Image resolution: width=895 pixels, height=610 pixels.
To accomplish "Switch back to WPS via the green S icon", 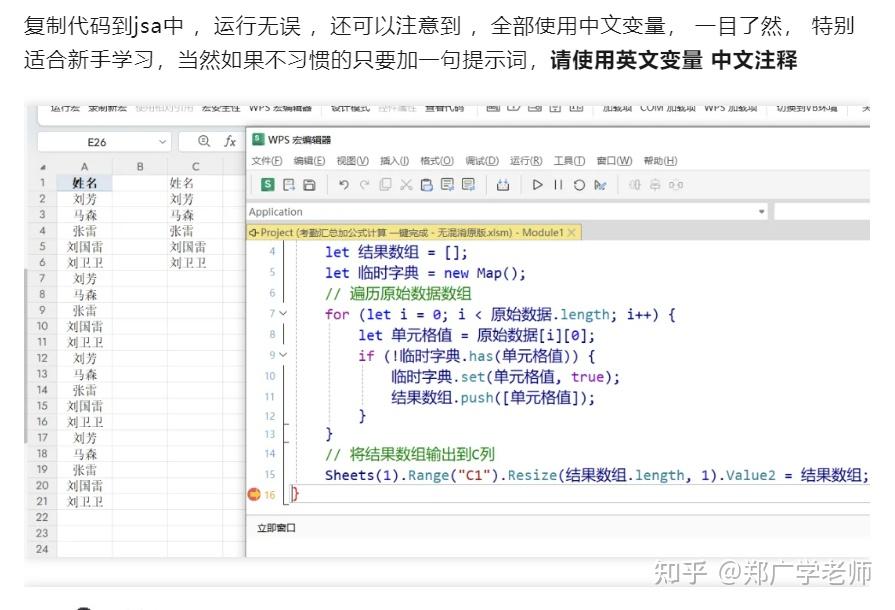I will pos(268,184).
